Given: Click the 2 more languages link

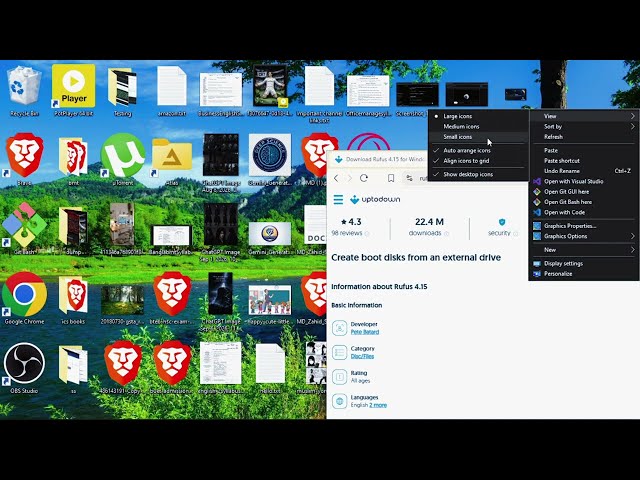Looking at the screenshot, I should (378, 405).
